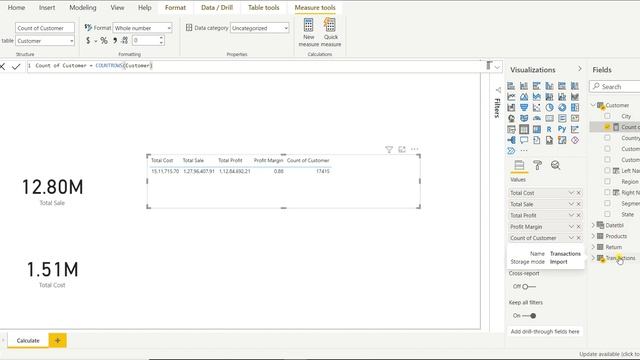Cancel formula edit with X icon
This screenshot has height=360, width=640.
coord(2,67)
